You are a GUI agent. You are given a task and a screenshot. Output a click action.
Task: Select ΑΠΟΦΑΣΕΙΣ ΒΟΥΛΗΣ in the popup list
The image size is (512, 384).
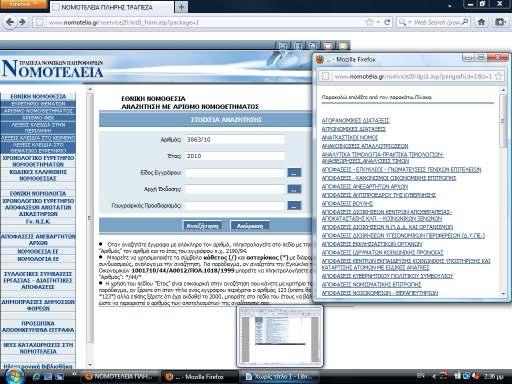[347, 203]
